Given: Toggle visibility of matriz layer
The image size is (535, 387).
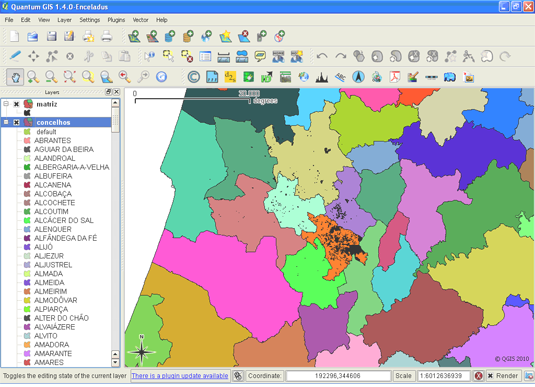Looking at the screenshot, I should (16, 104).
